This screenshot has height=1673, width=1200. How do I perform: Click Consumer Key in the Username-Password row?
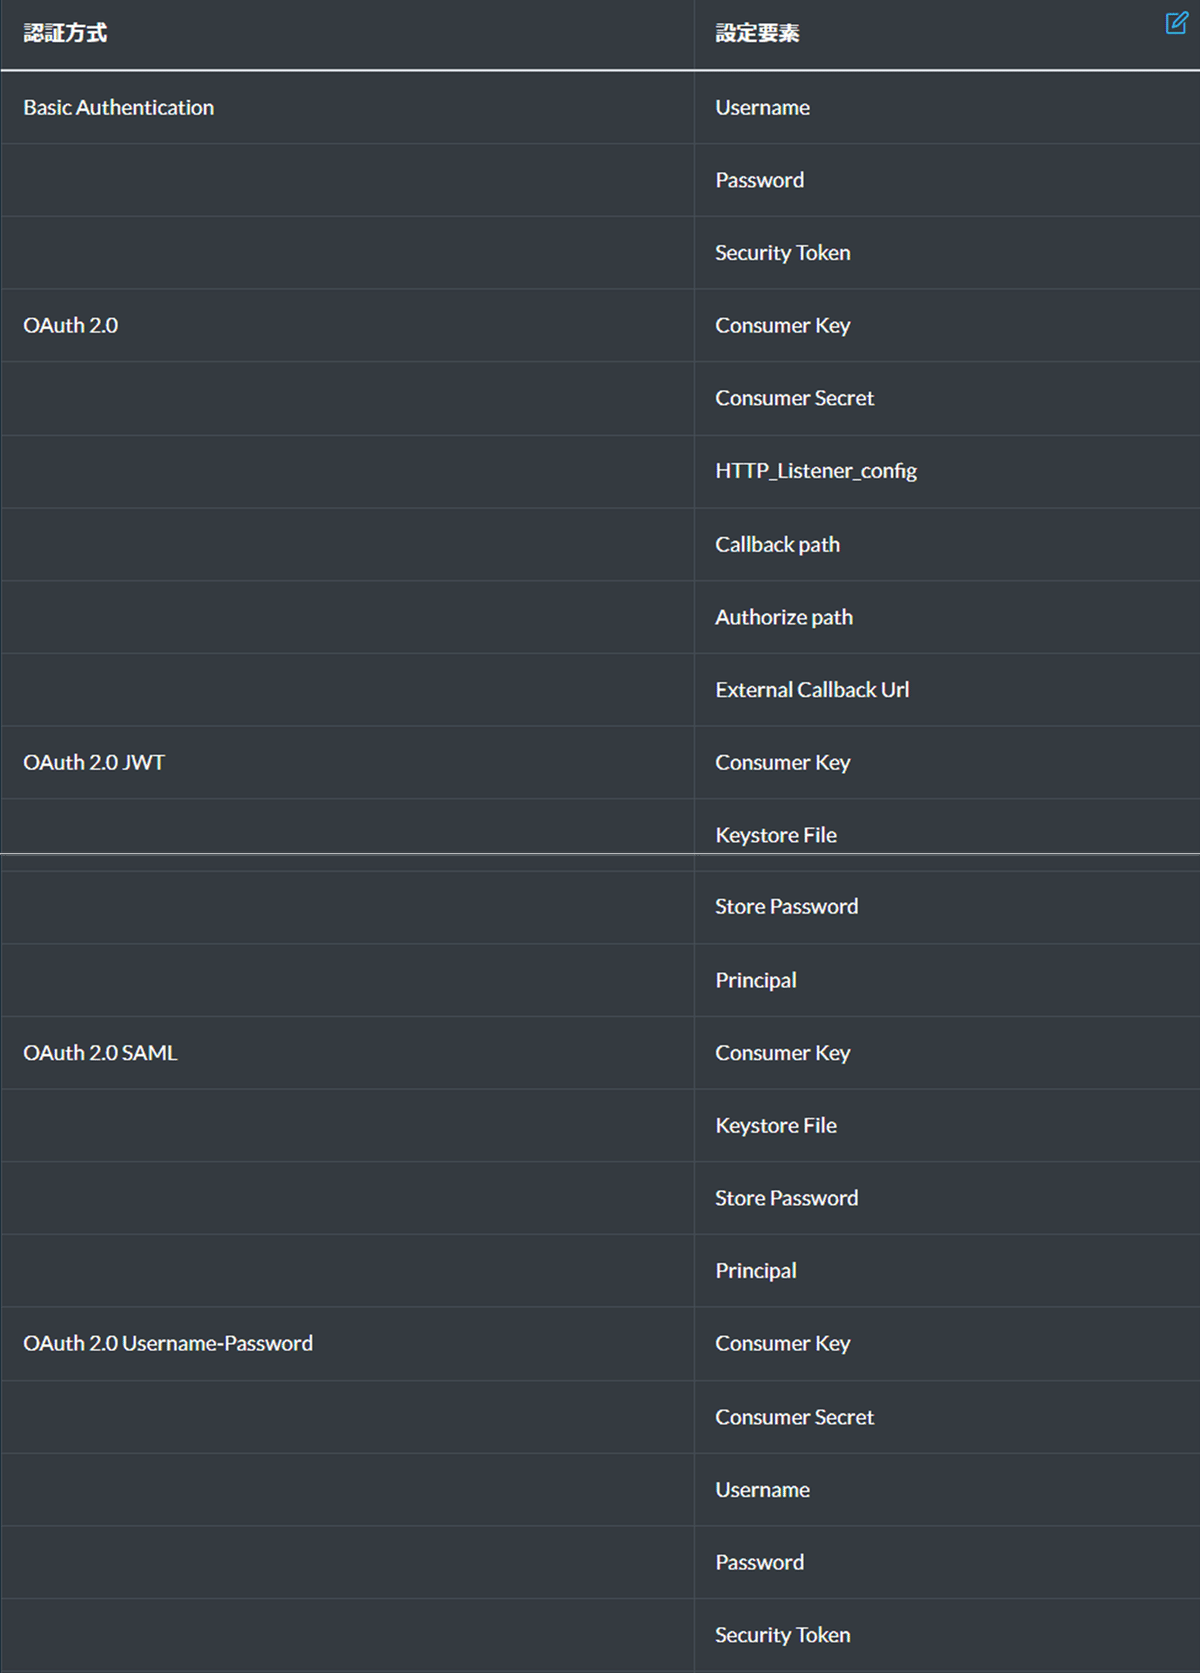pyautogui.click(x=782, y=1343)
